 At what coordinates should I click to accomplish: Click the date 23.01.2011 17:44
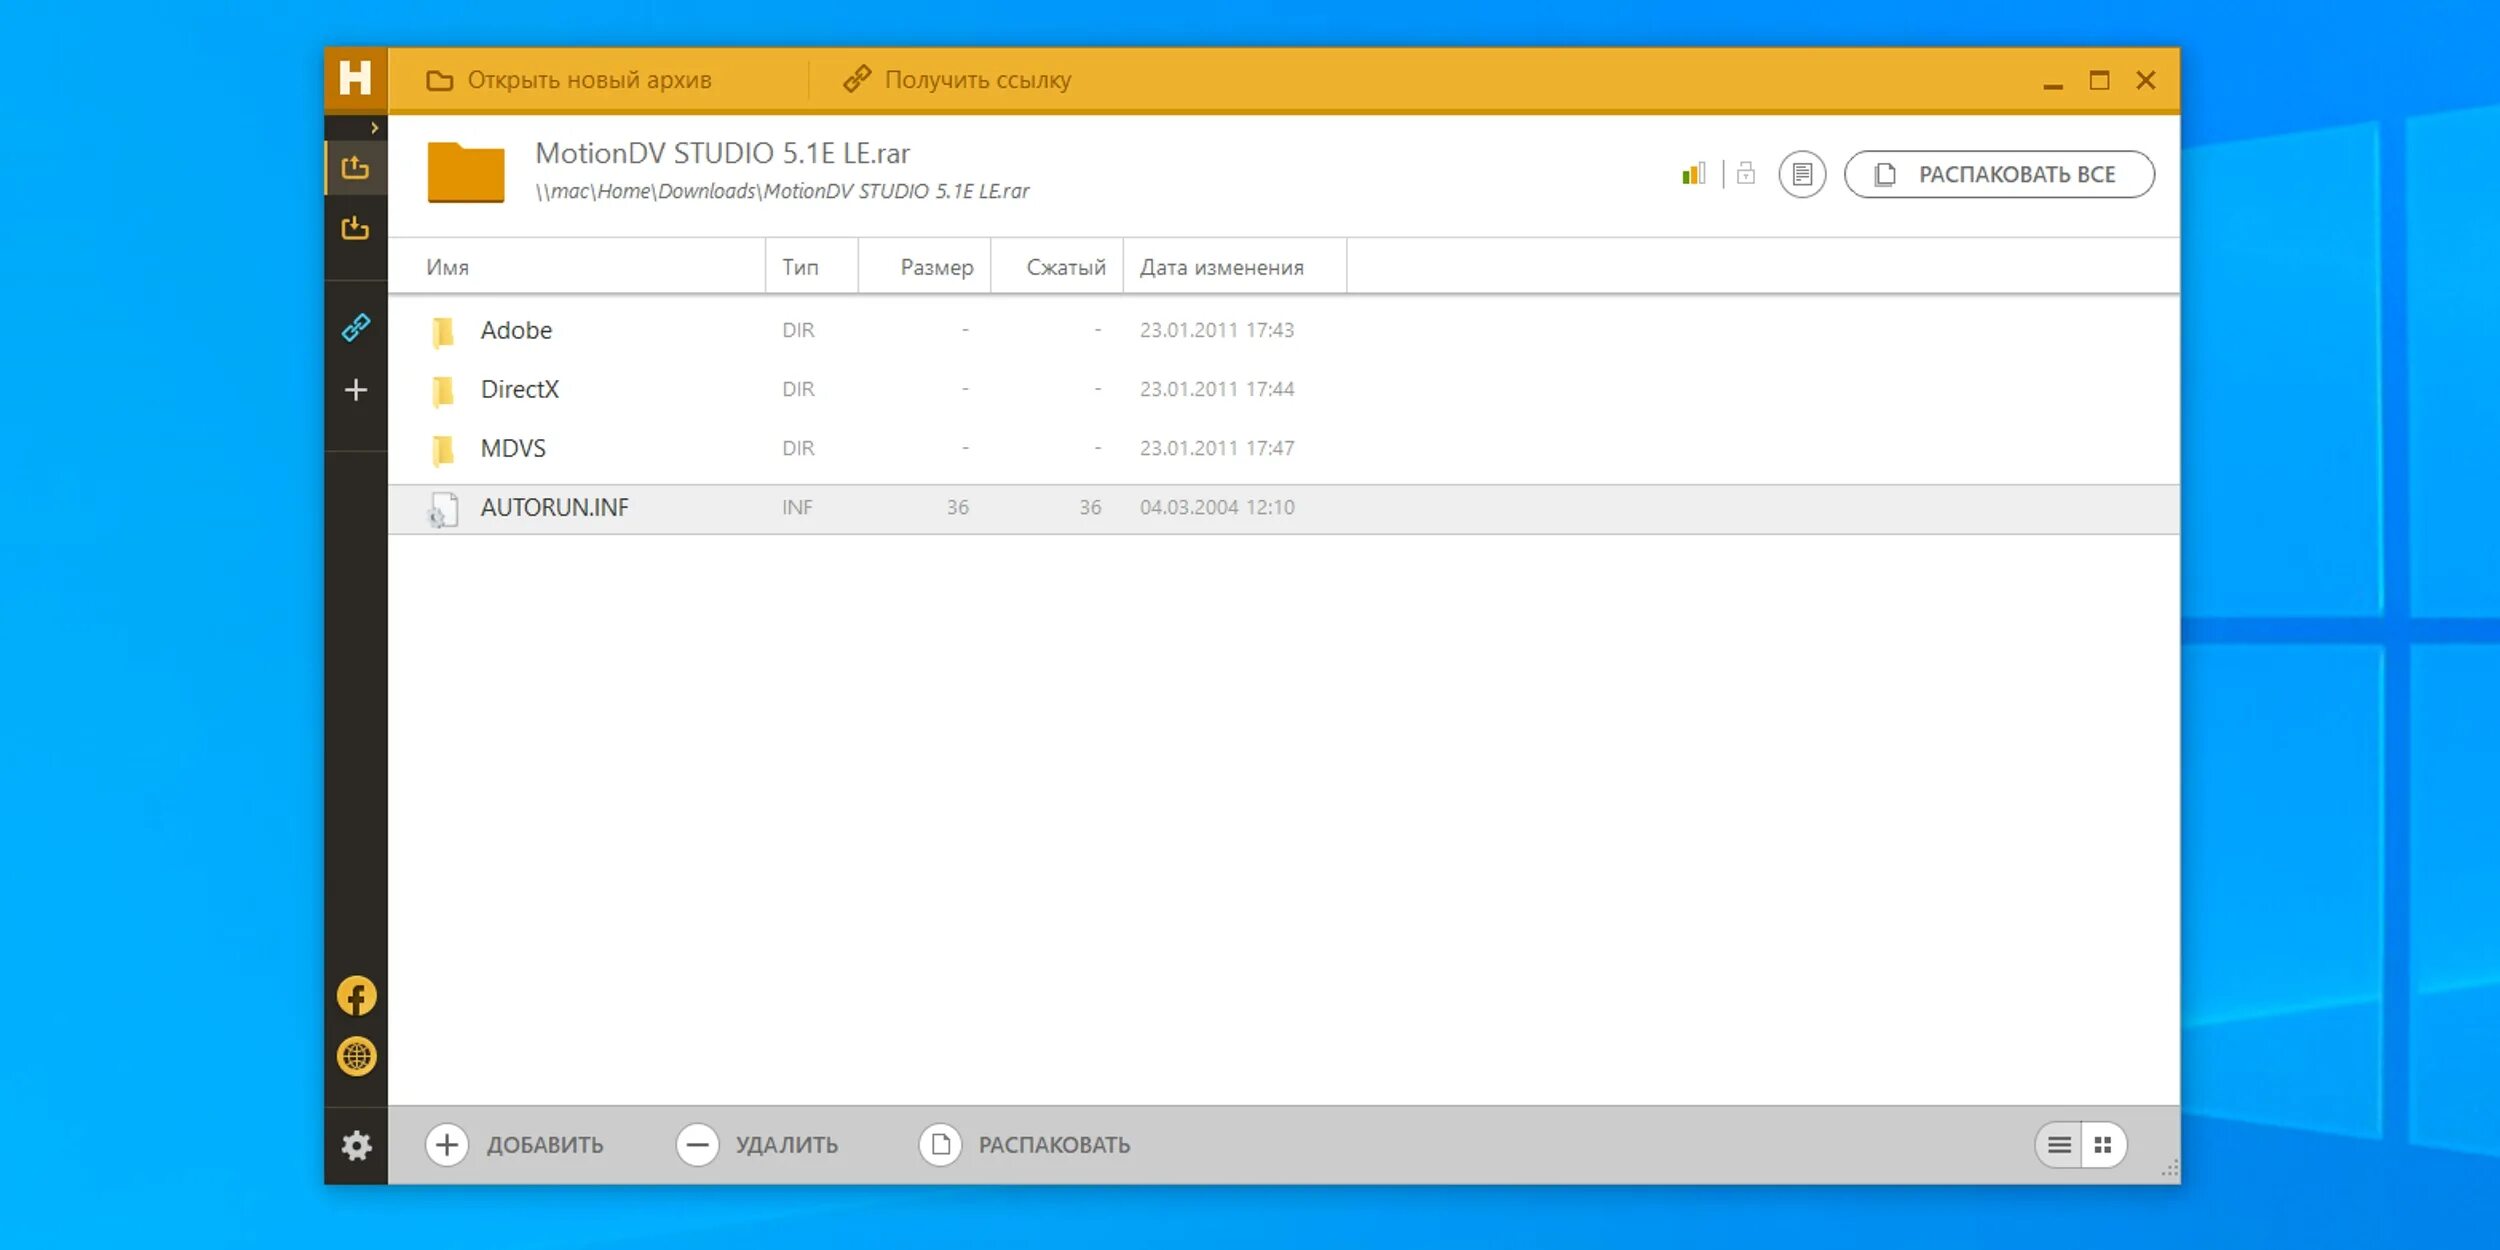(x=1217, y=389)
